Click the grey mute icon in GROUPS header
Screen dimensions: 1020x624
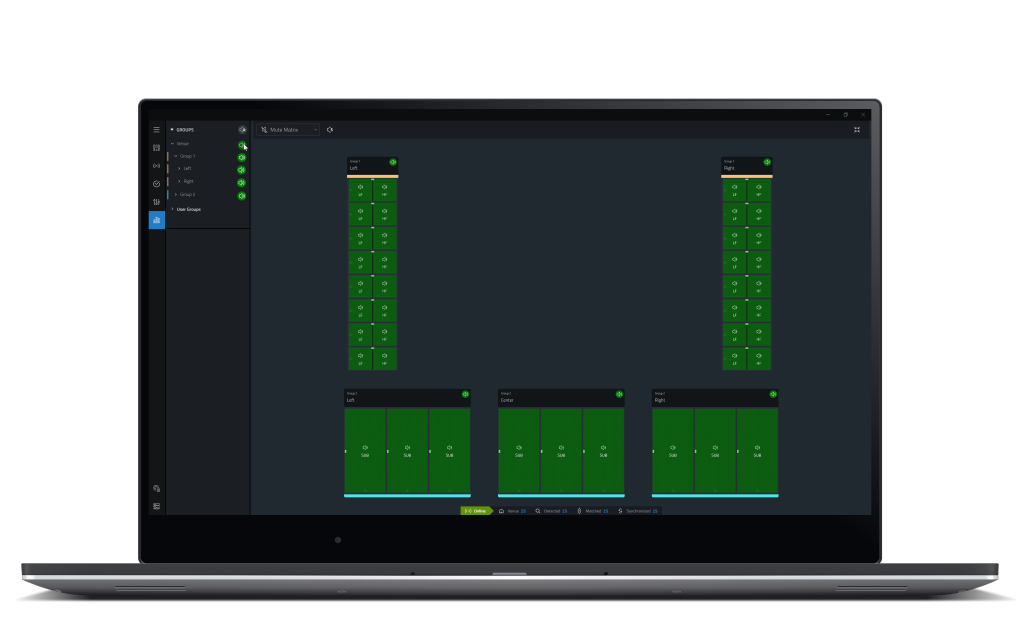coord(242,129)
